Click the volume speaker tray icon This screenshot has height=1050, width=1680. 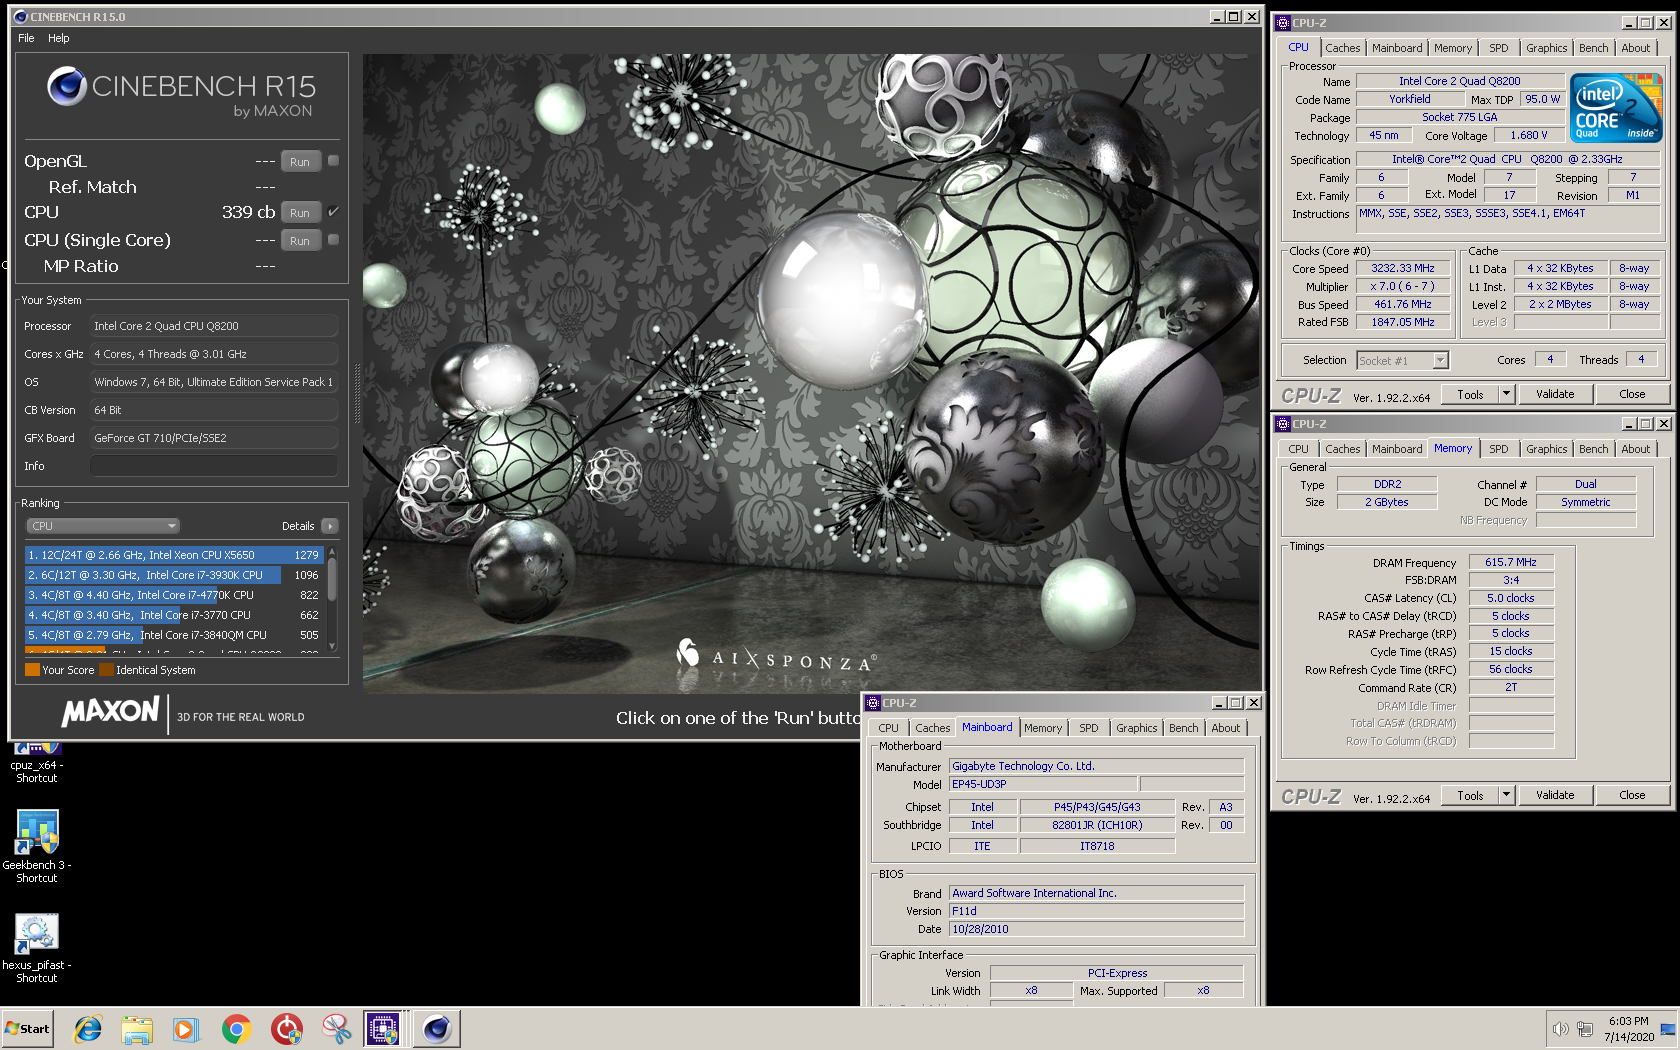point(1560,1029)
